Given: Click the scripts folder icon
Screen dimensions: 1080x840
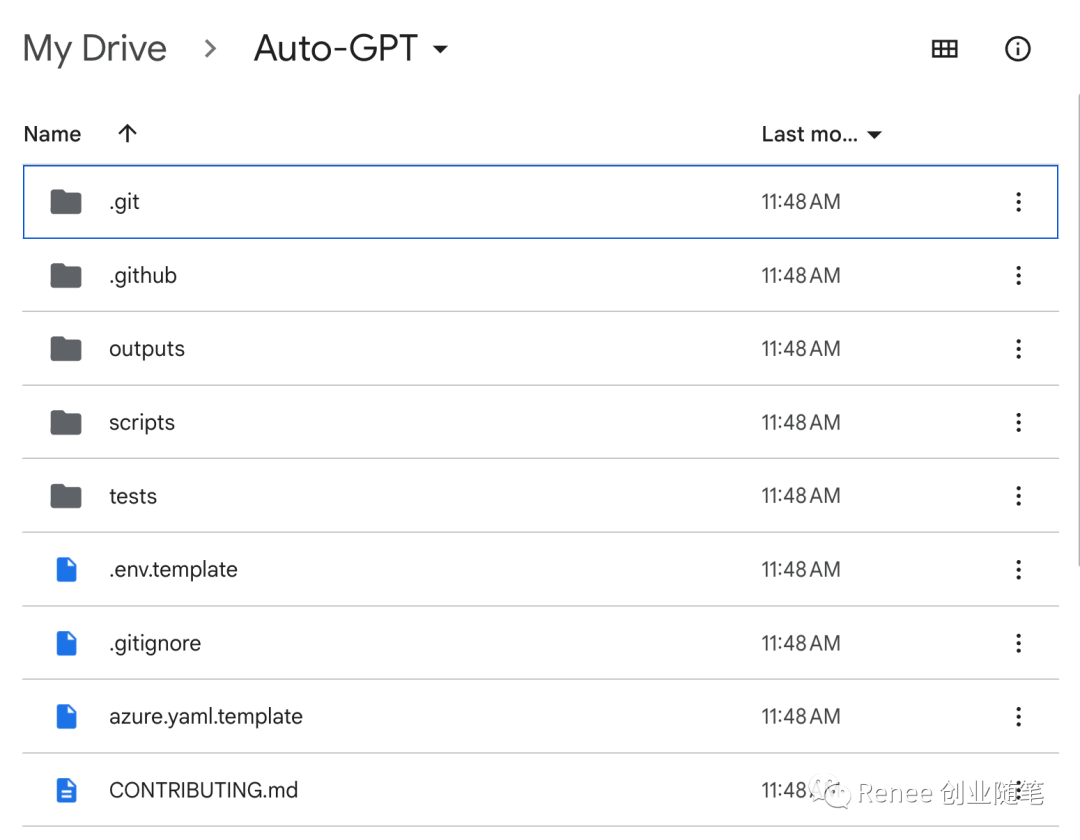Looking at the screenshot, I should [x=66, y=422].
